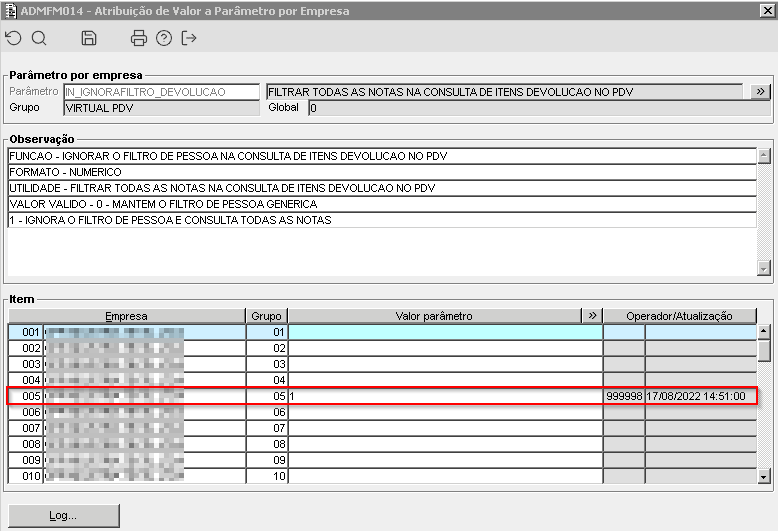
Task: Click operator 999998 cell
Action: [x=624, y=396]
